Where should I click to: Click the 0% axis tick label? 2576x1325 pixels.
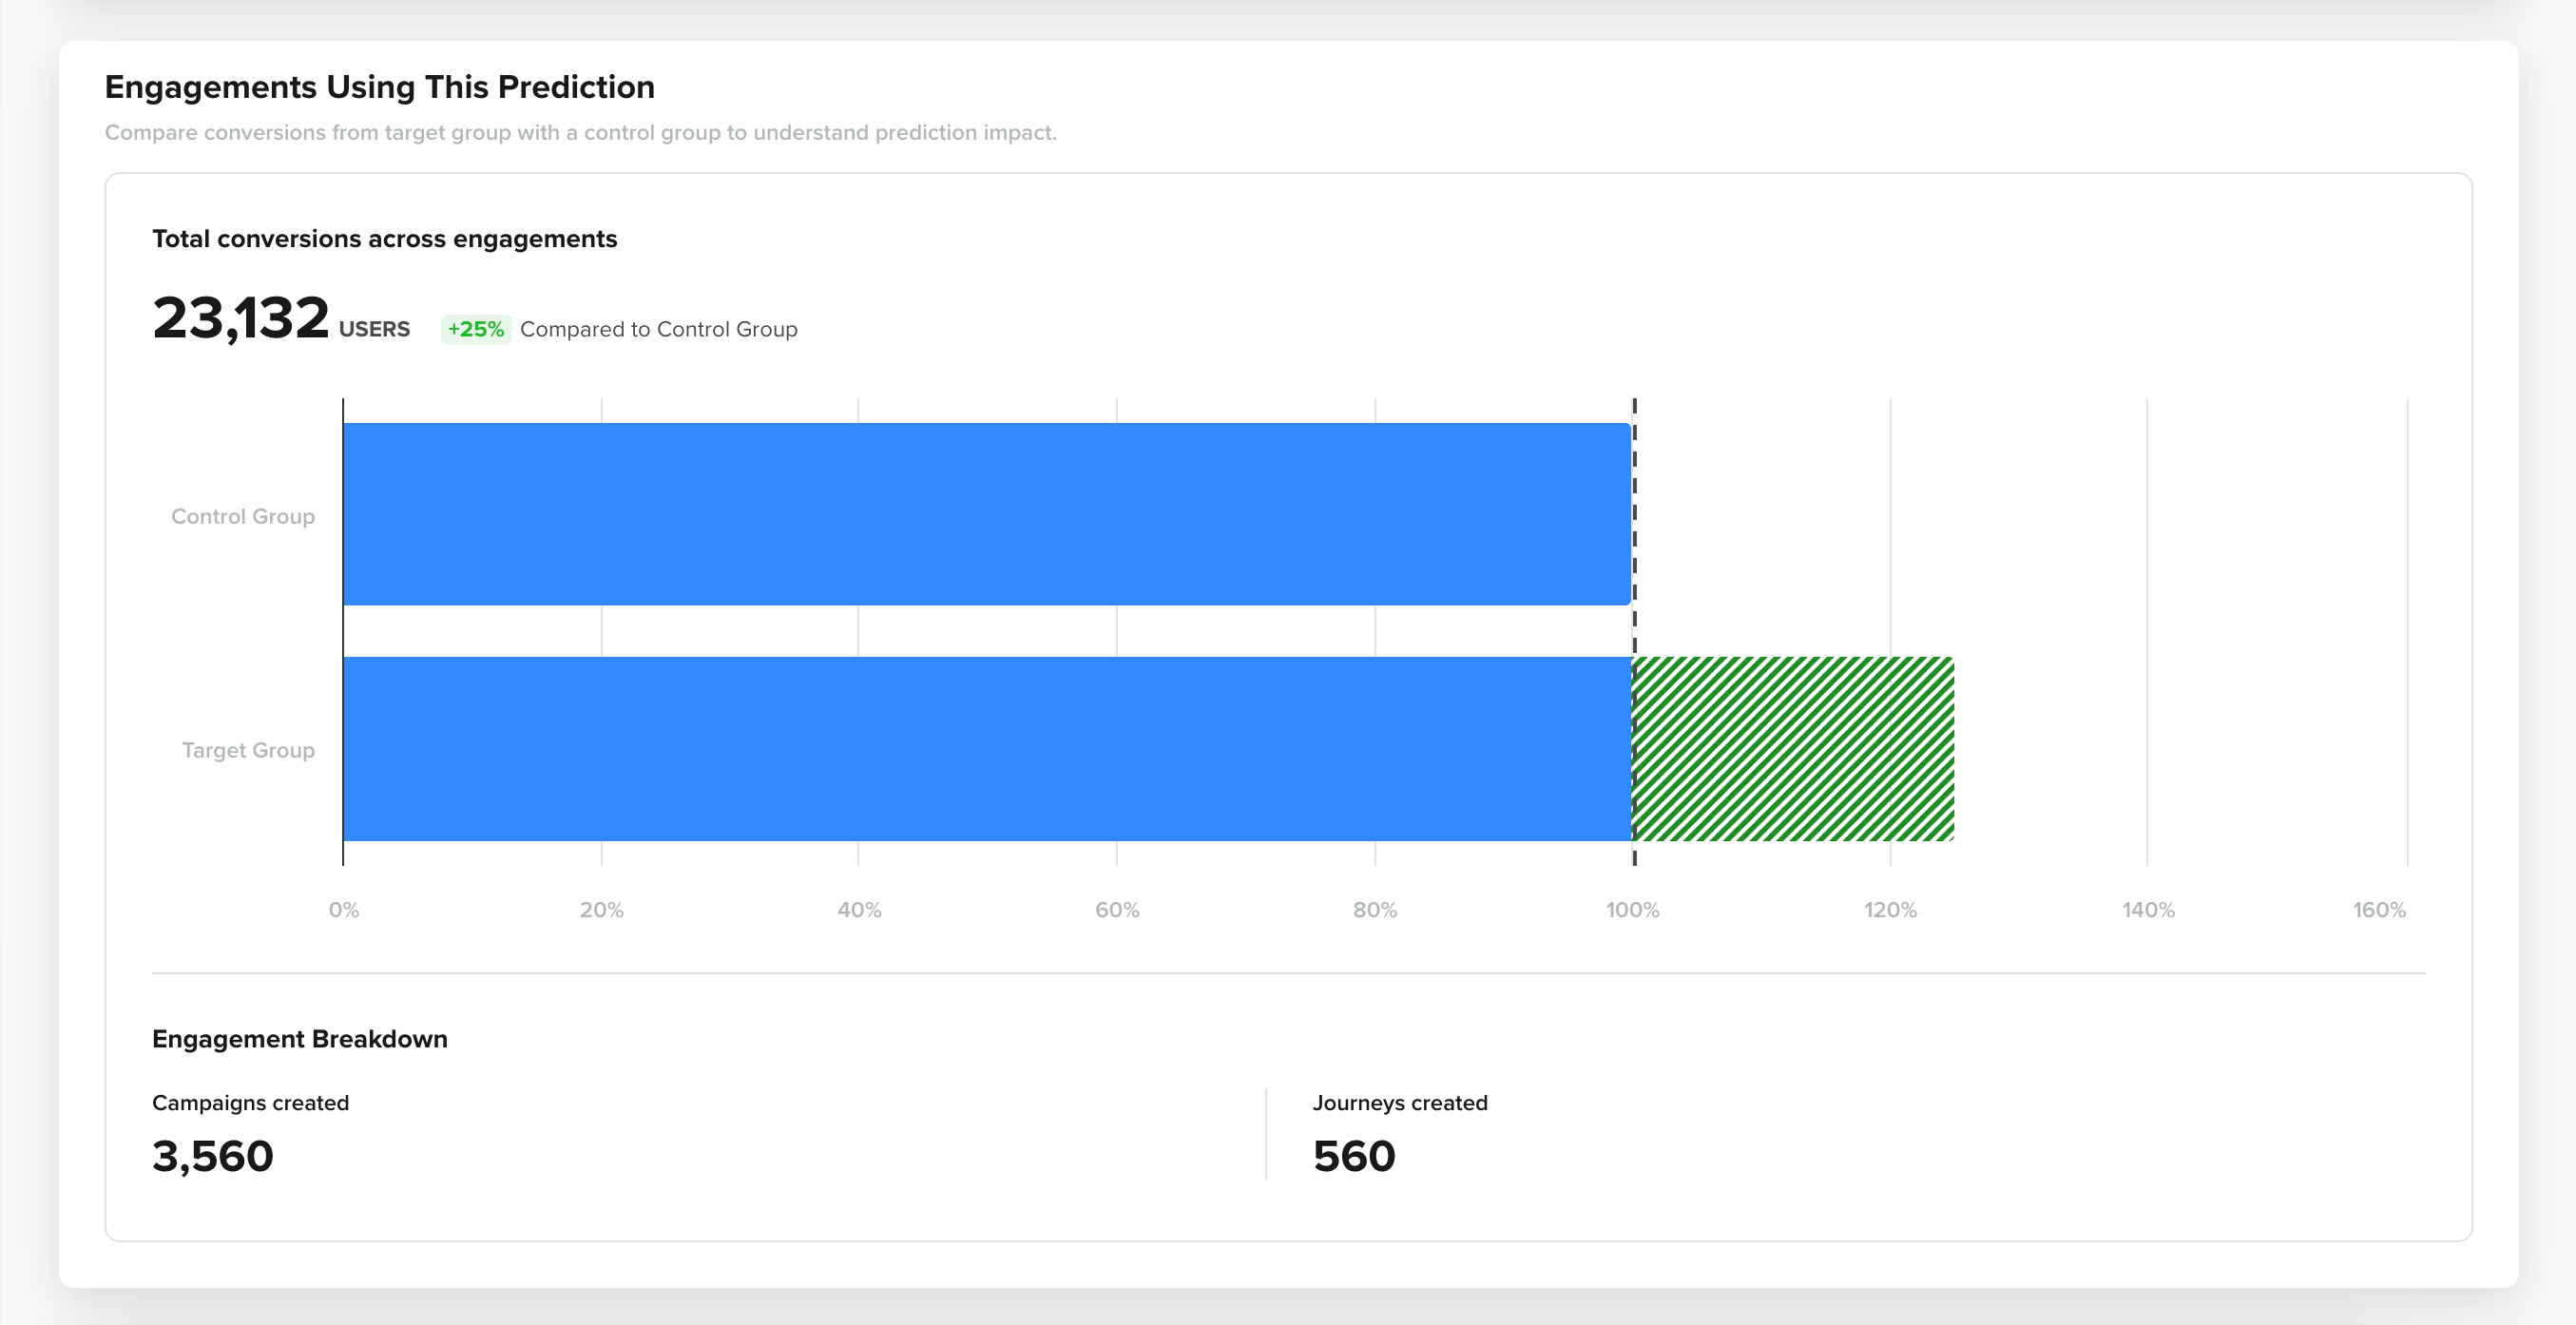pos(342,910)
